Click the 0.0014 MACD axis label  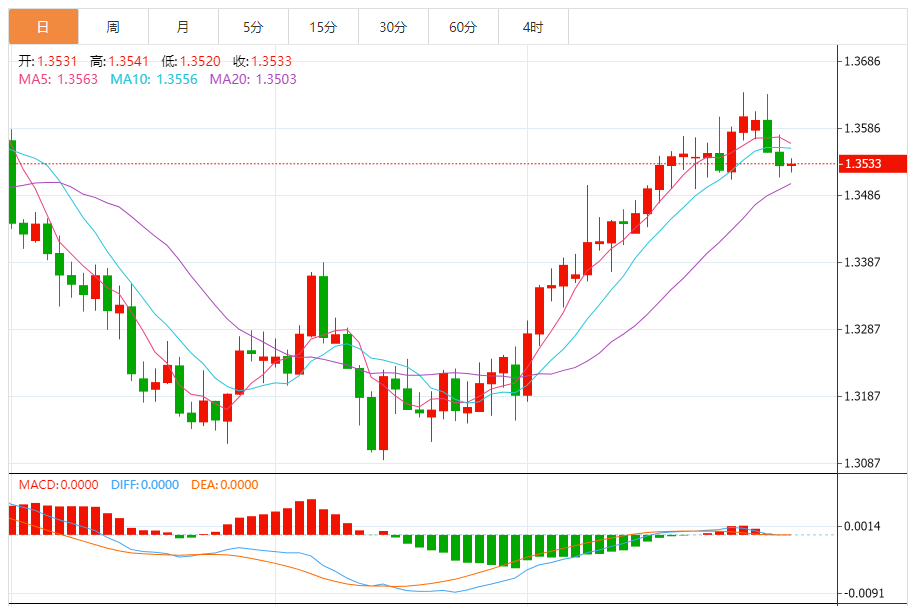[x=862, y=526]
